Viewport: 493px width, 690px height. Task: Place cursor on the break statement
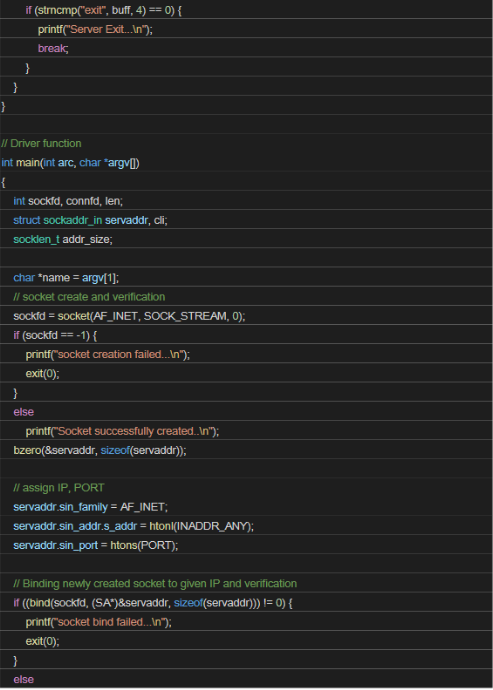point(53,48)
